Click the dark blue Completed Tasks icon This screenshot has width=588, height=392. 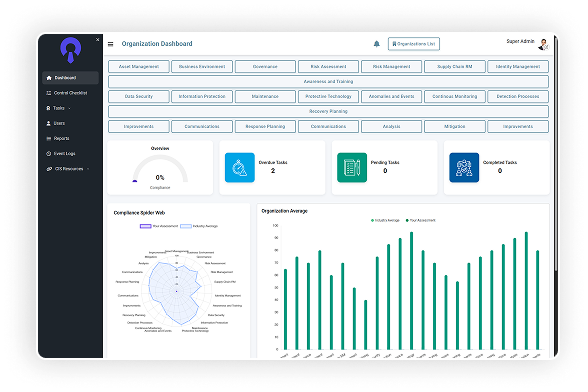464,168
